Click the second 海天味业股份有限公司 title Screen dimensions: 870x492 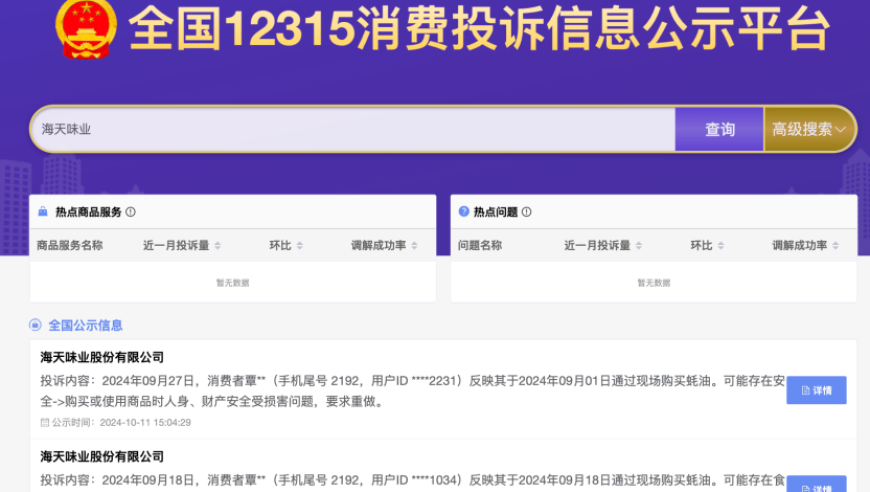[x=102, y=457]
